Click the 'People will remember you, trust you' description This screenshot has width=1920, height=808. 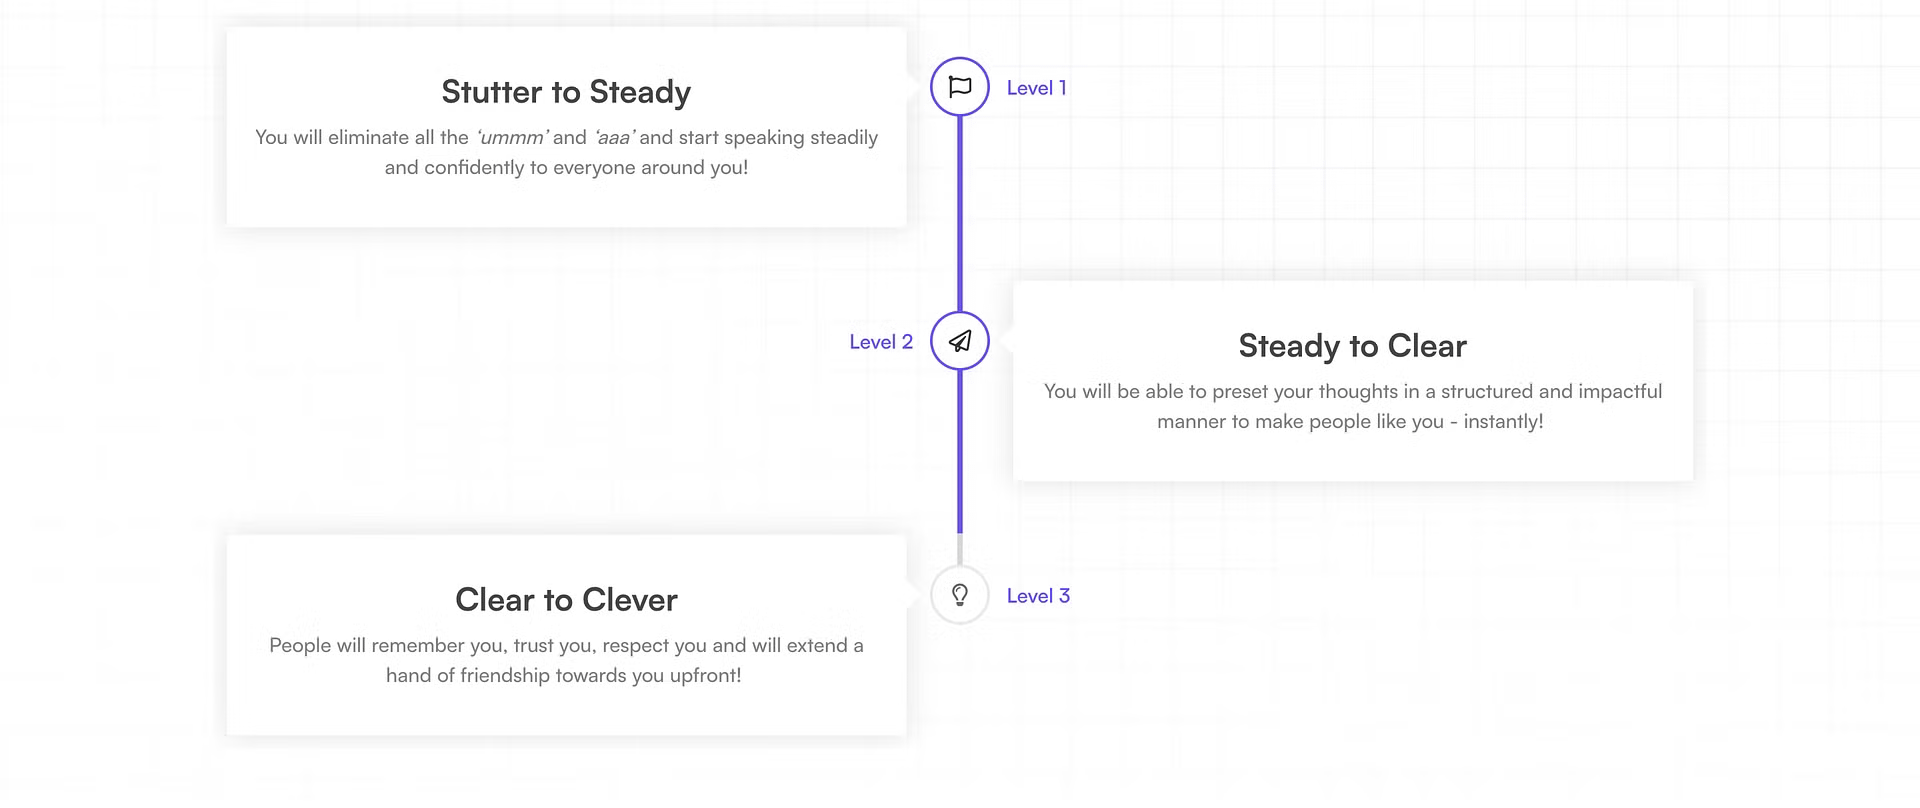pos(566,646)
